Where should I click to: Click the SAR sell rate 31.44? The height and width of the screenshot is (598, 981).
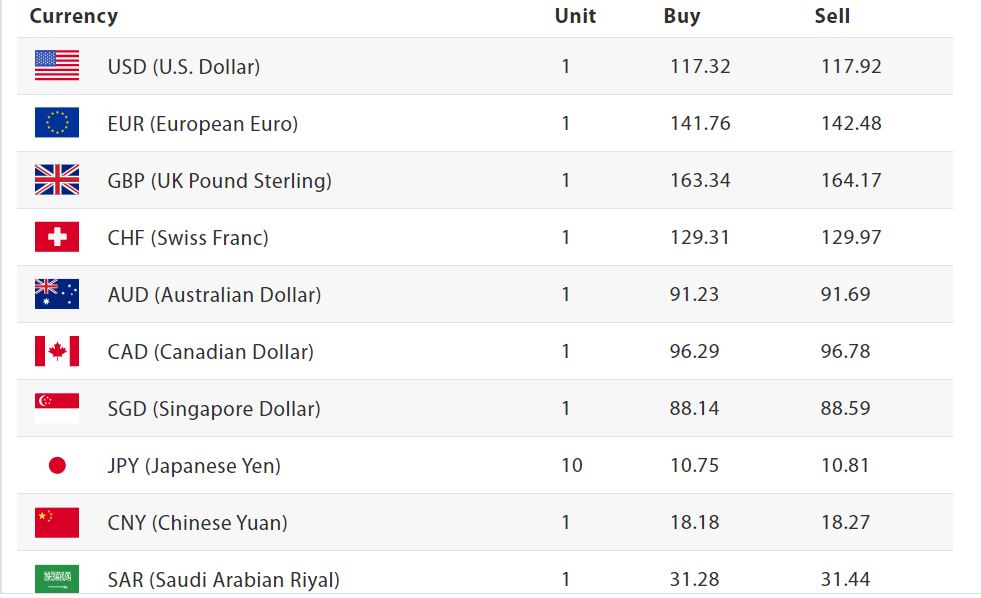(x=845, y=580)
